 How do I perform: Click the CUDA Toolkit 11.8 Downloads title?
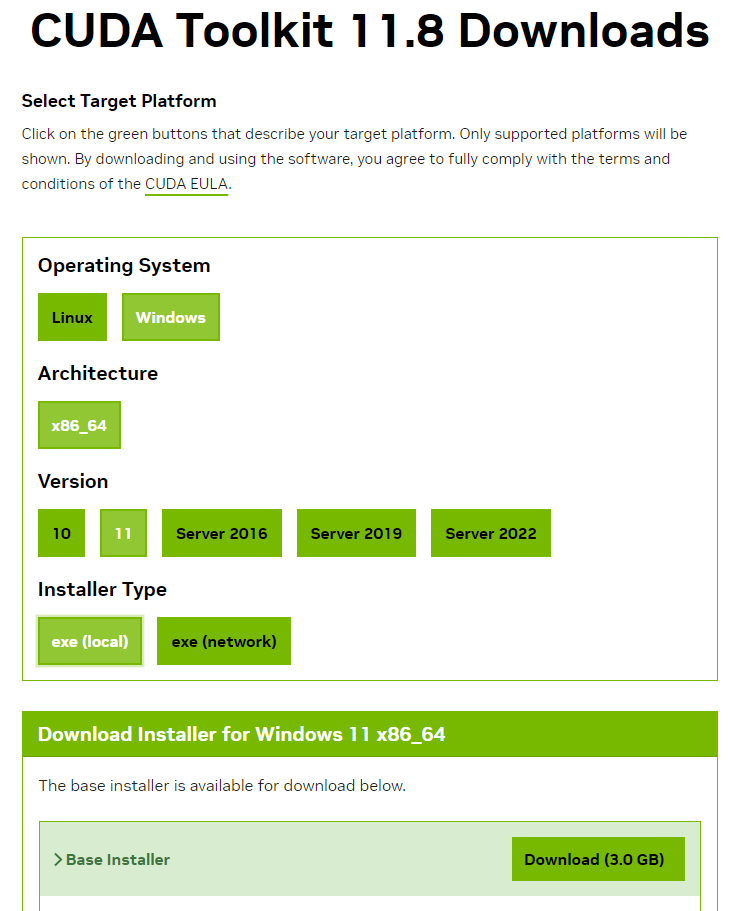[x=369, y=31]
